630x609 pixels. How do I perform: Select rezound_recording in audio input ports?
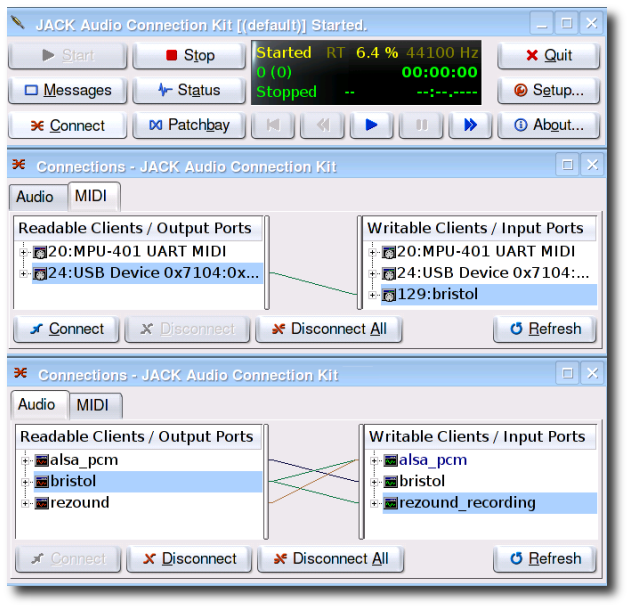(x=489, y=503)
